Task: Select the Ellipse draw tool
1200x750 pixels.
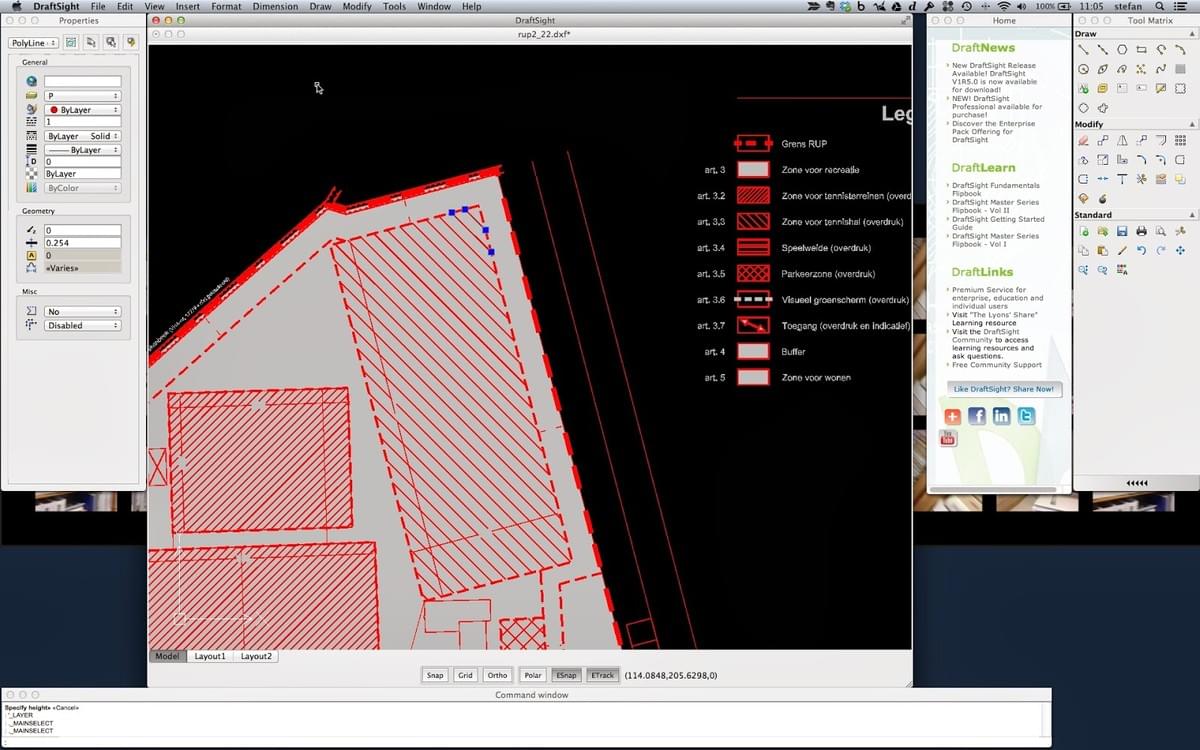Action: click(1102, 69)
